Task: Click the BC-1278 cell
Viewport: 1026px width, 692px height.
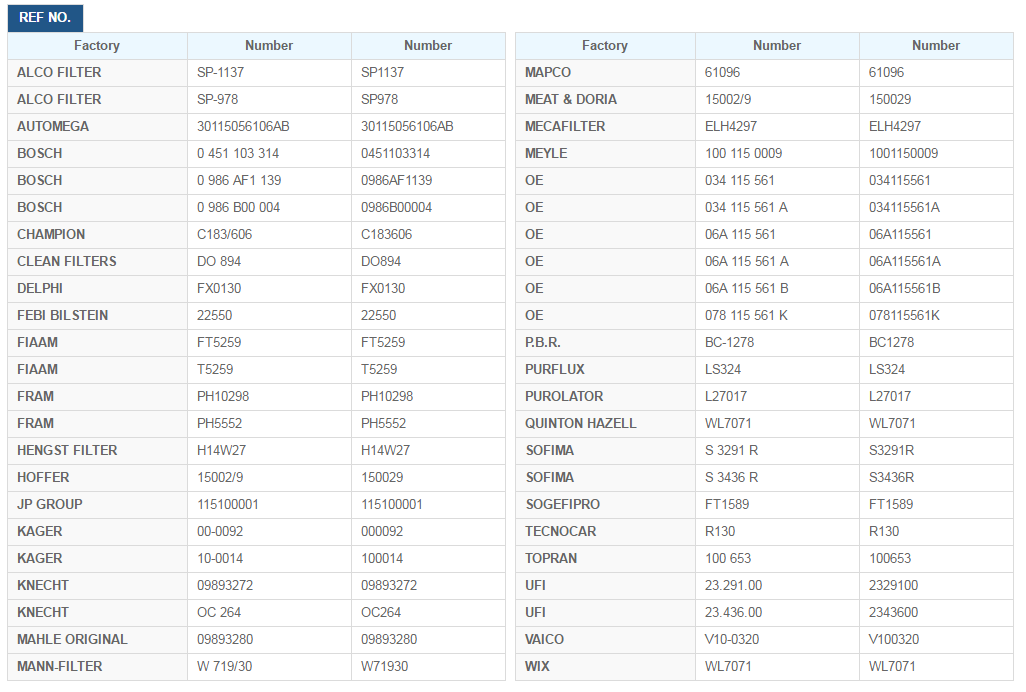Action: coord(777,343)
